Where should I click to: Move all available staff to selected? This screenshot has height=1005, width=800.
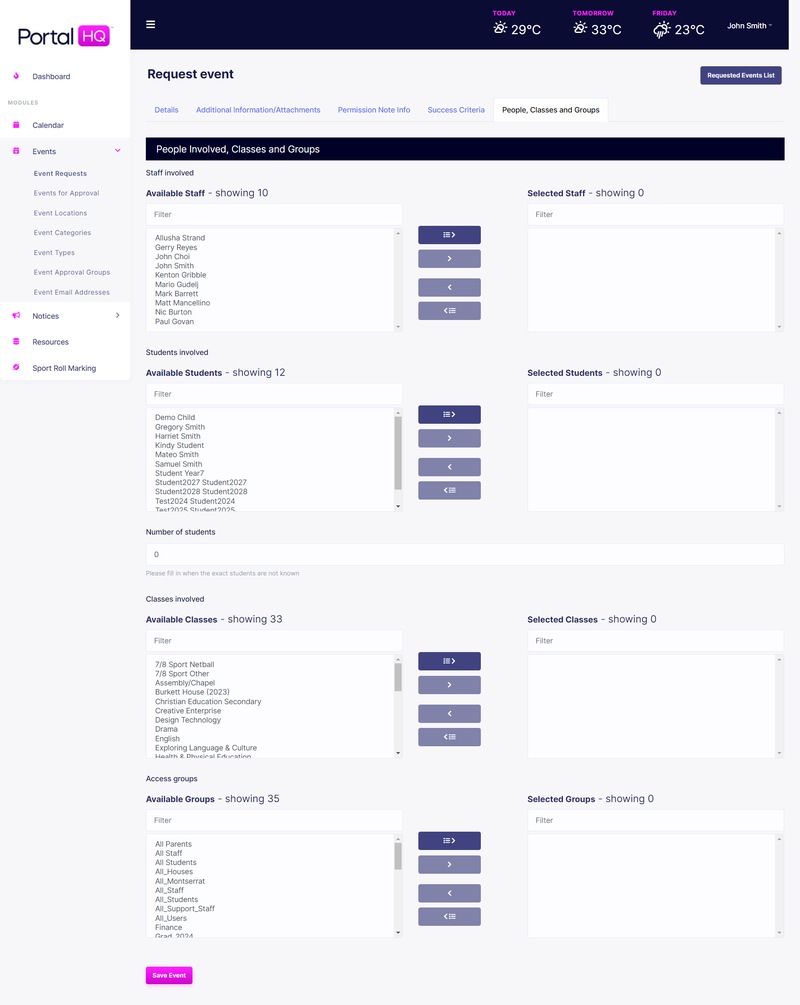tap(449, 233)
